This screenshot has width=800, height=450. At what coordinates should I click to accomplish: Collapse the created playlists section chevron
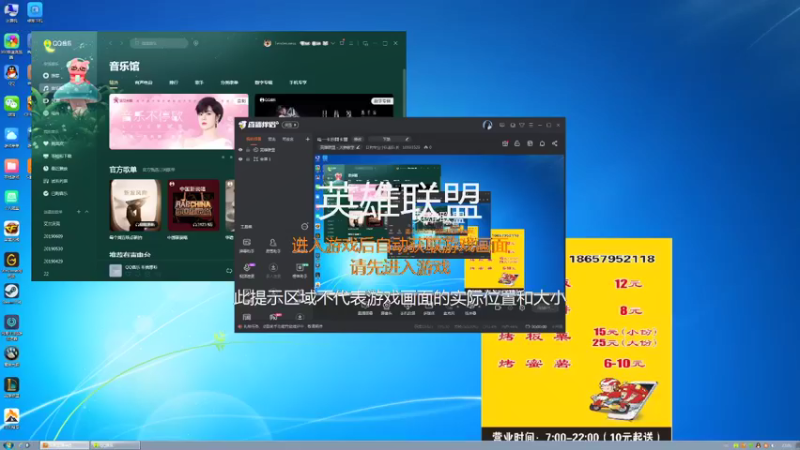87,211
